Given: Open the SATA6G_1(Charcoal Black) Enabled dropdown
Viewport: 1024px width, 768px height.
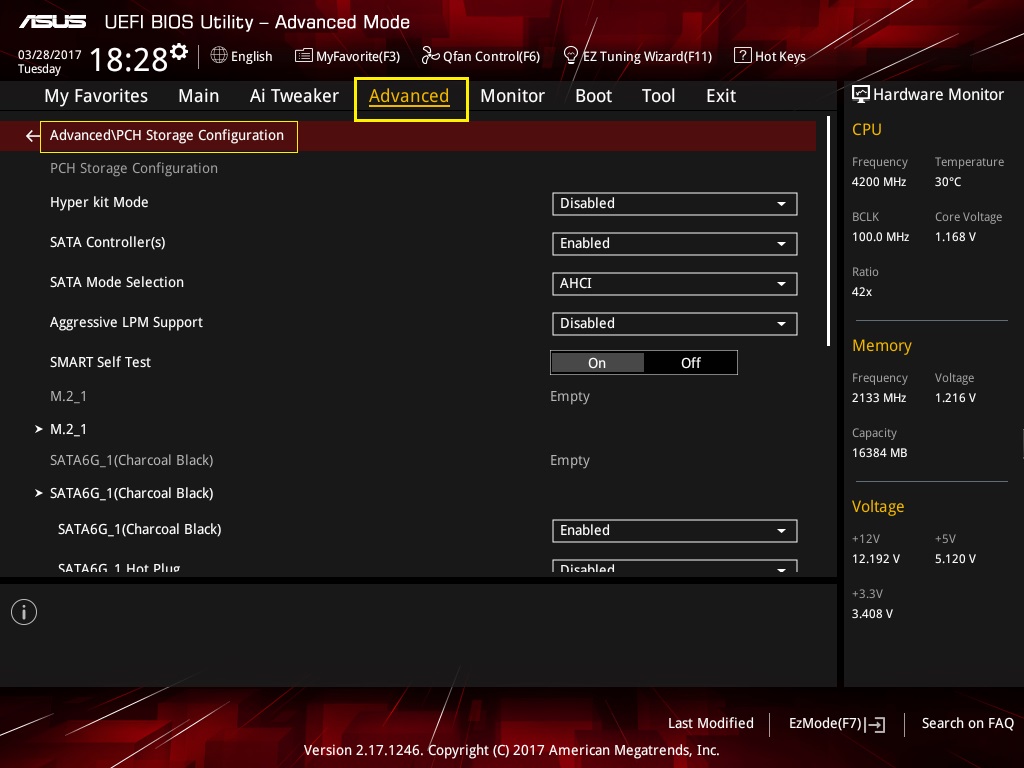Looking at the screenshot, I should click(x=674, y=530).
